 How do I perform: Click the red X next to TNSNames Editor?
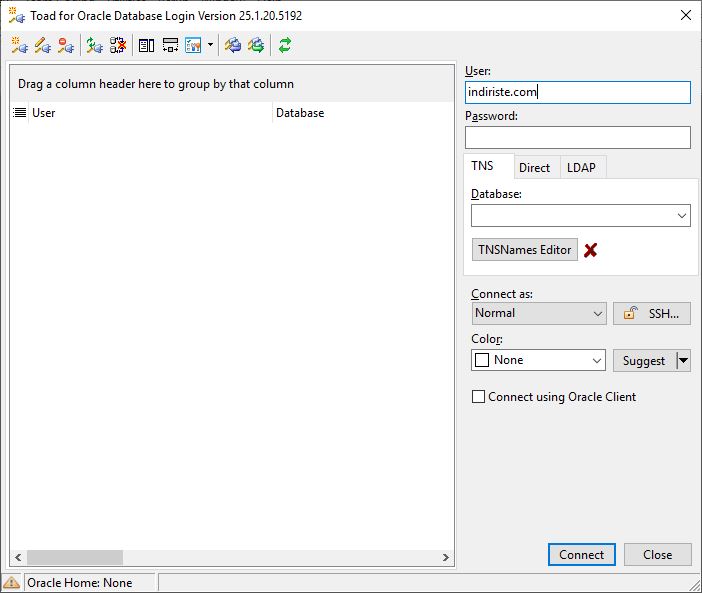(x=591, y=250)
